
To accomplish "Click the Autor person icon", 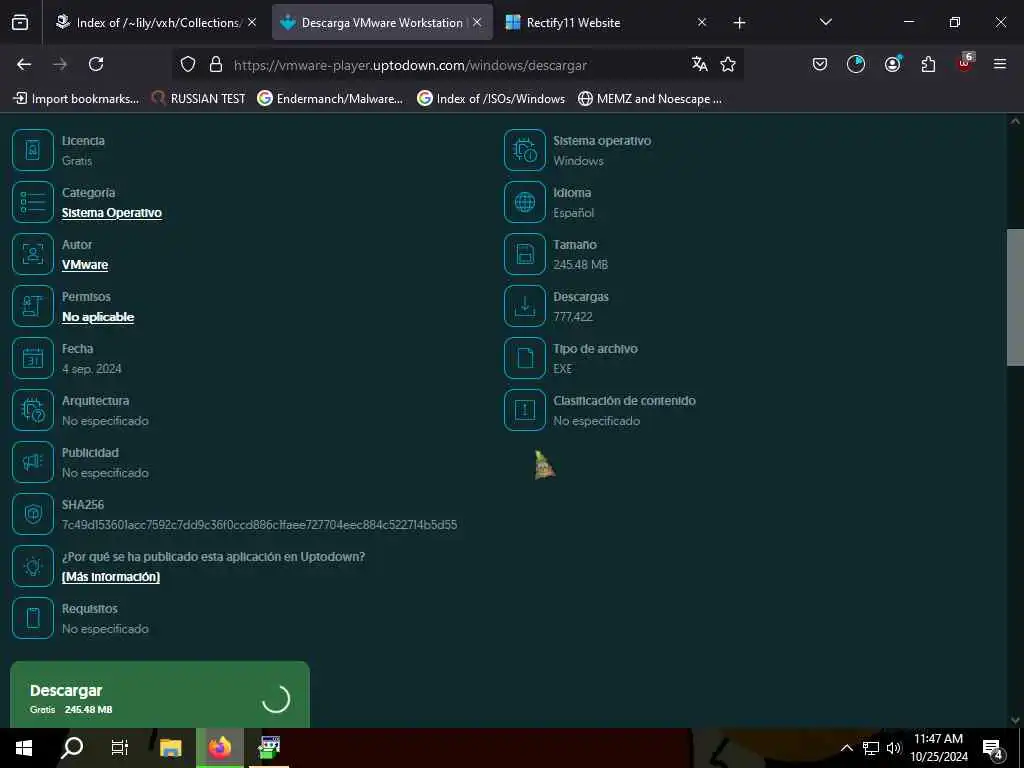I will [33, 254].
